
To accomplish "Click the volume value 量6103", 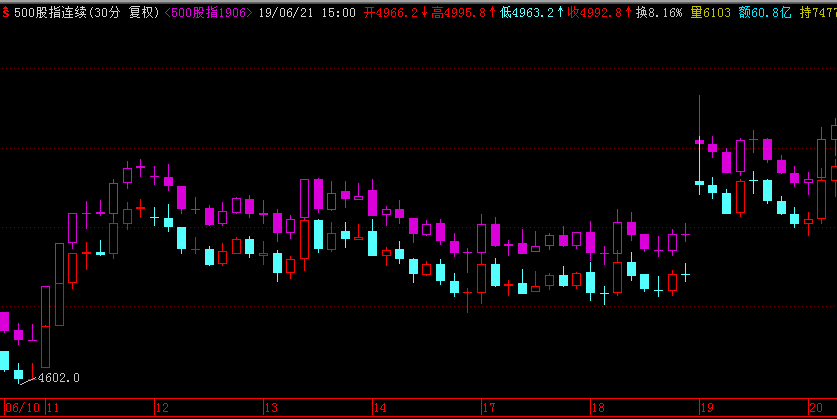I will 710,13.
